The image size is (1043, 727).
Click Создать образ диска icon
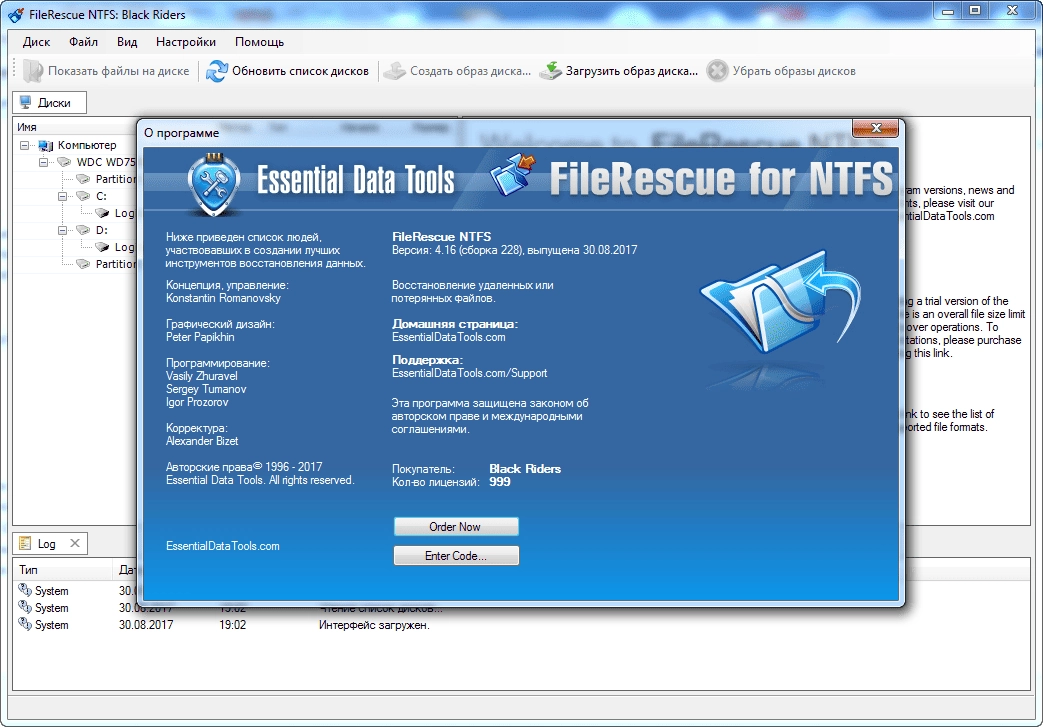click(x=394, y=71)
